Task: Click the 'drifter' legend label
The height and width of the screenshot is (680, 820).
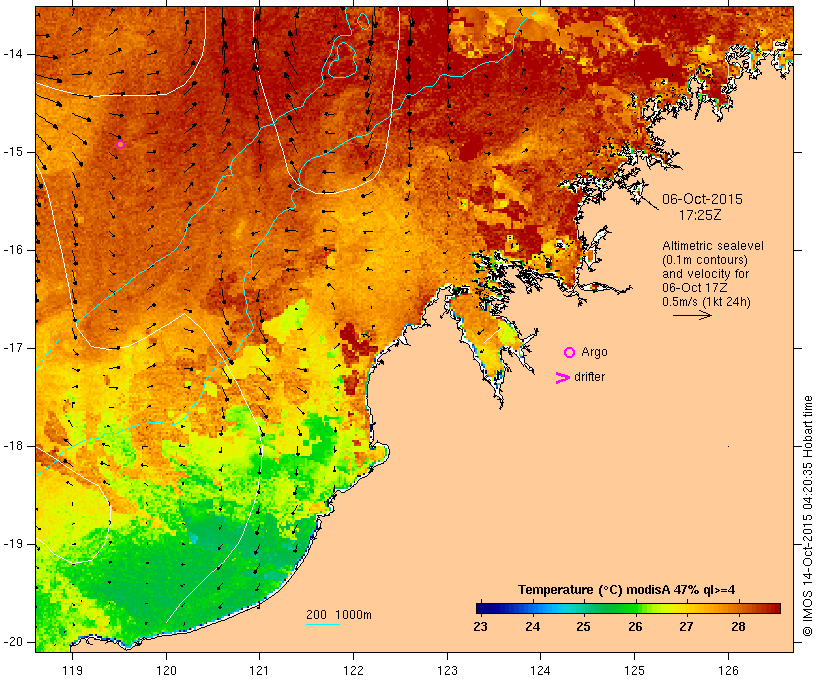Action: pos(589,377)
